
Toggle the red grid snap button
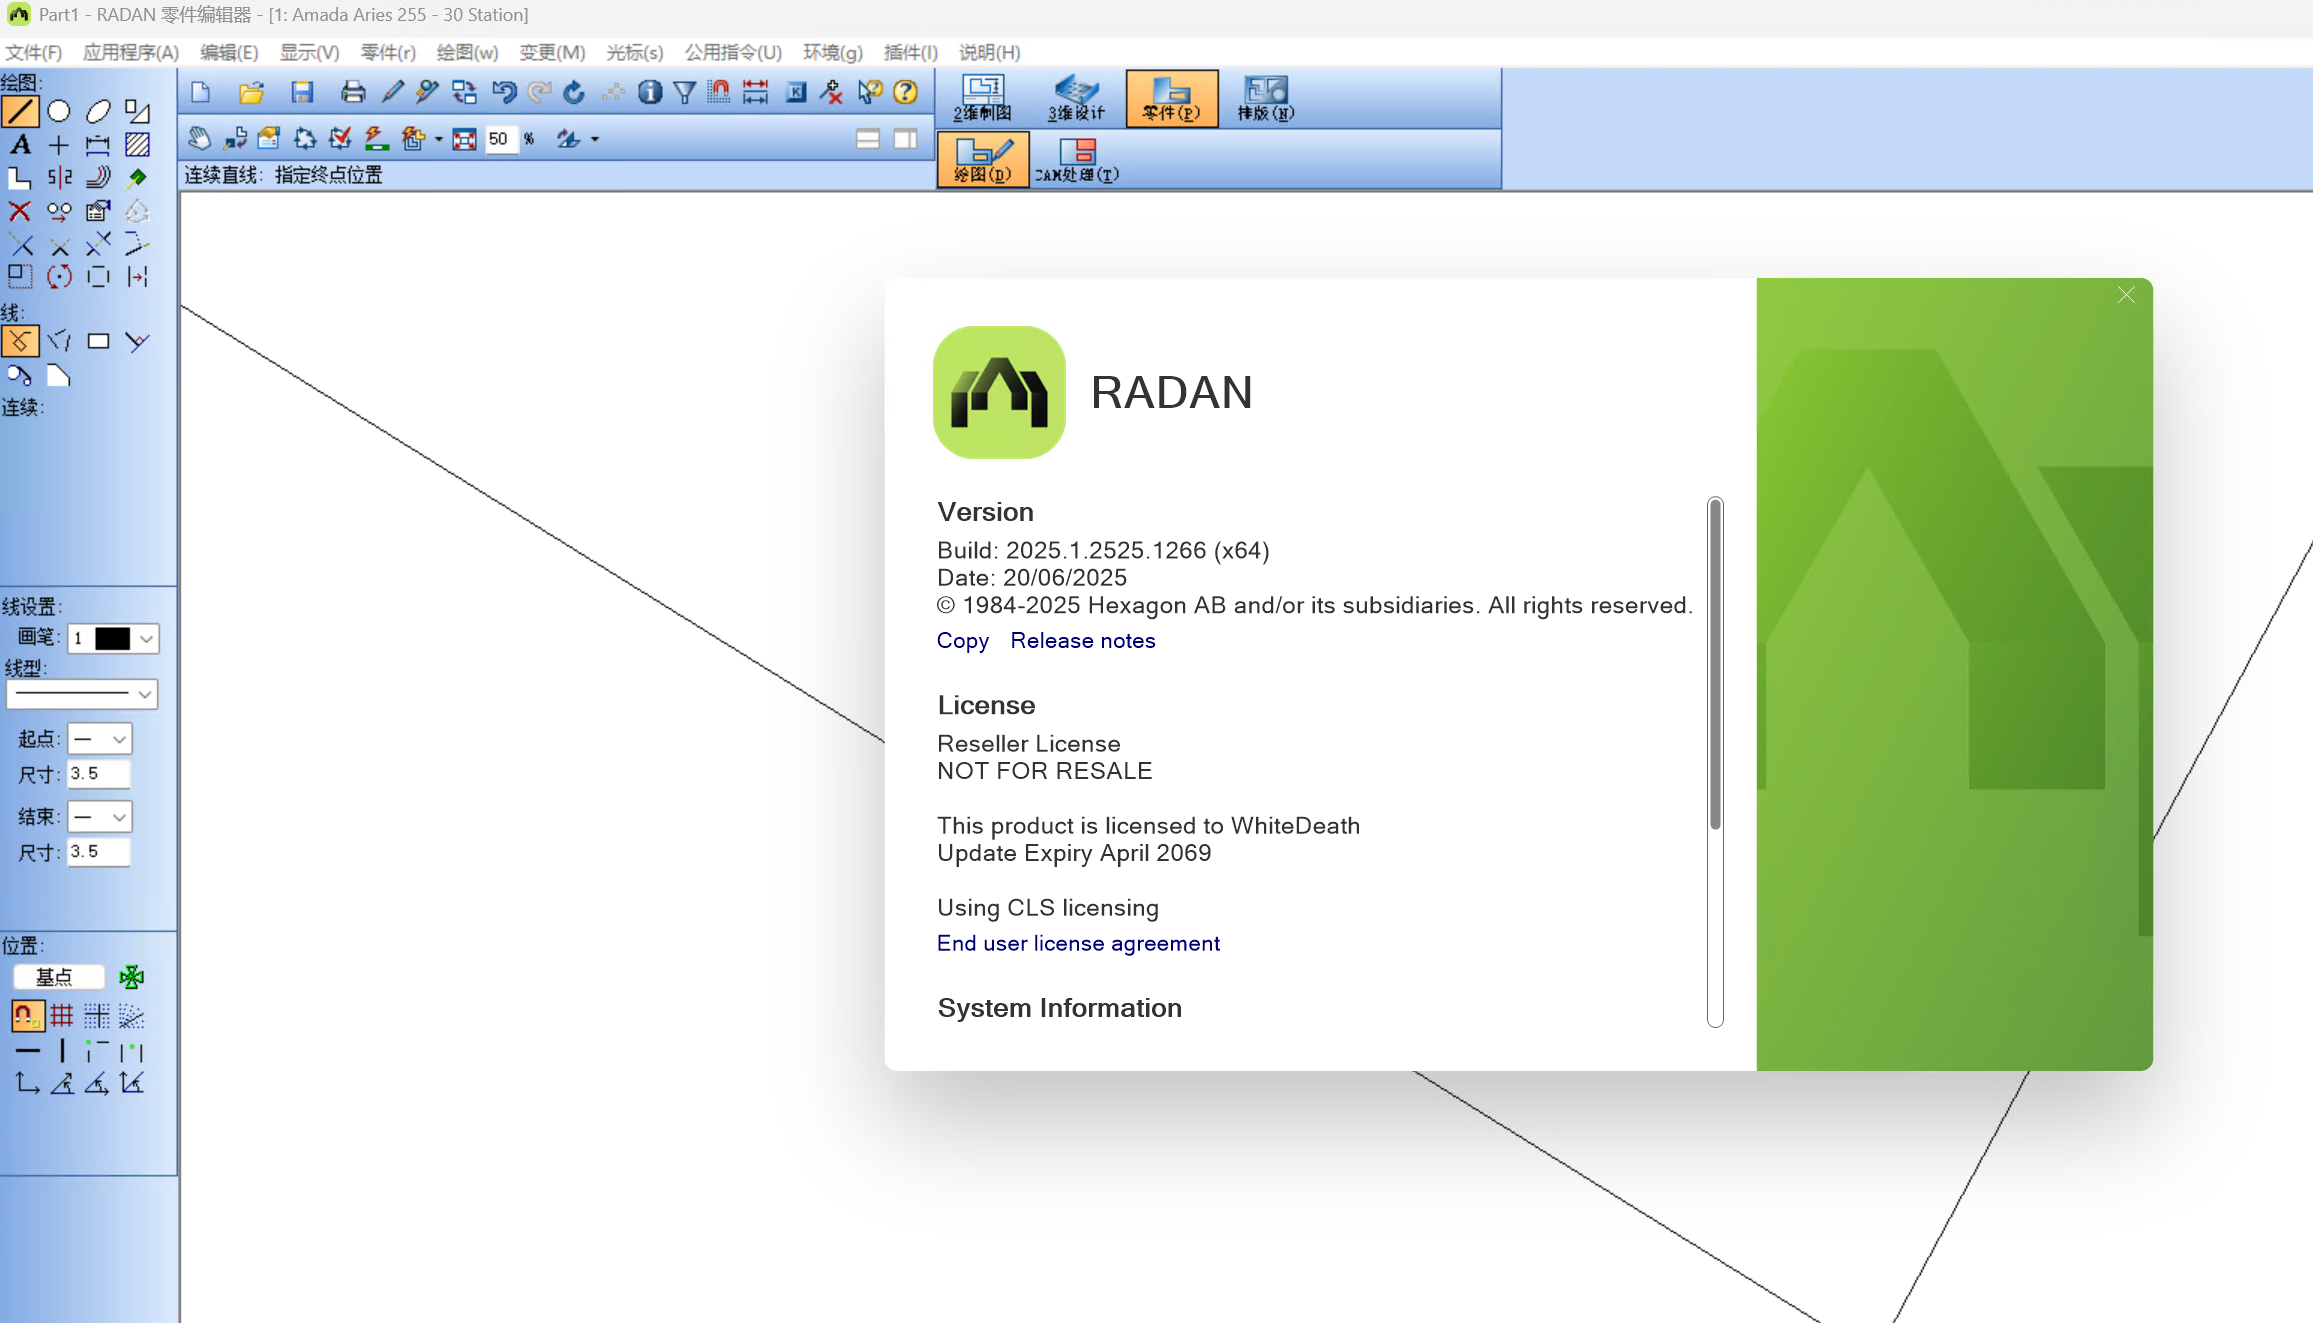click(x=62, y=1016)
